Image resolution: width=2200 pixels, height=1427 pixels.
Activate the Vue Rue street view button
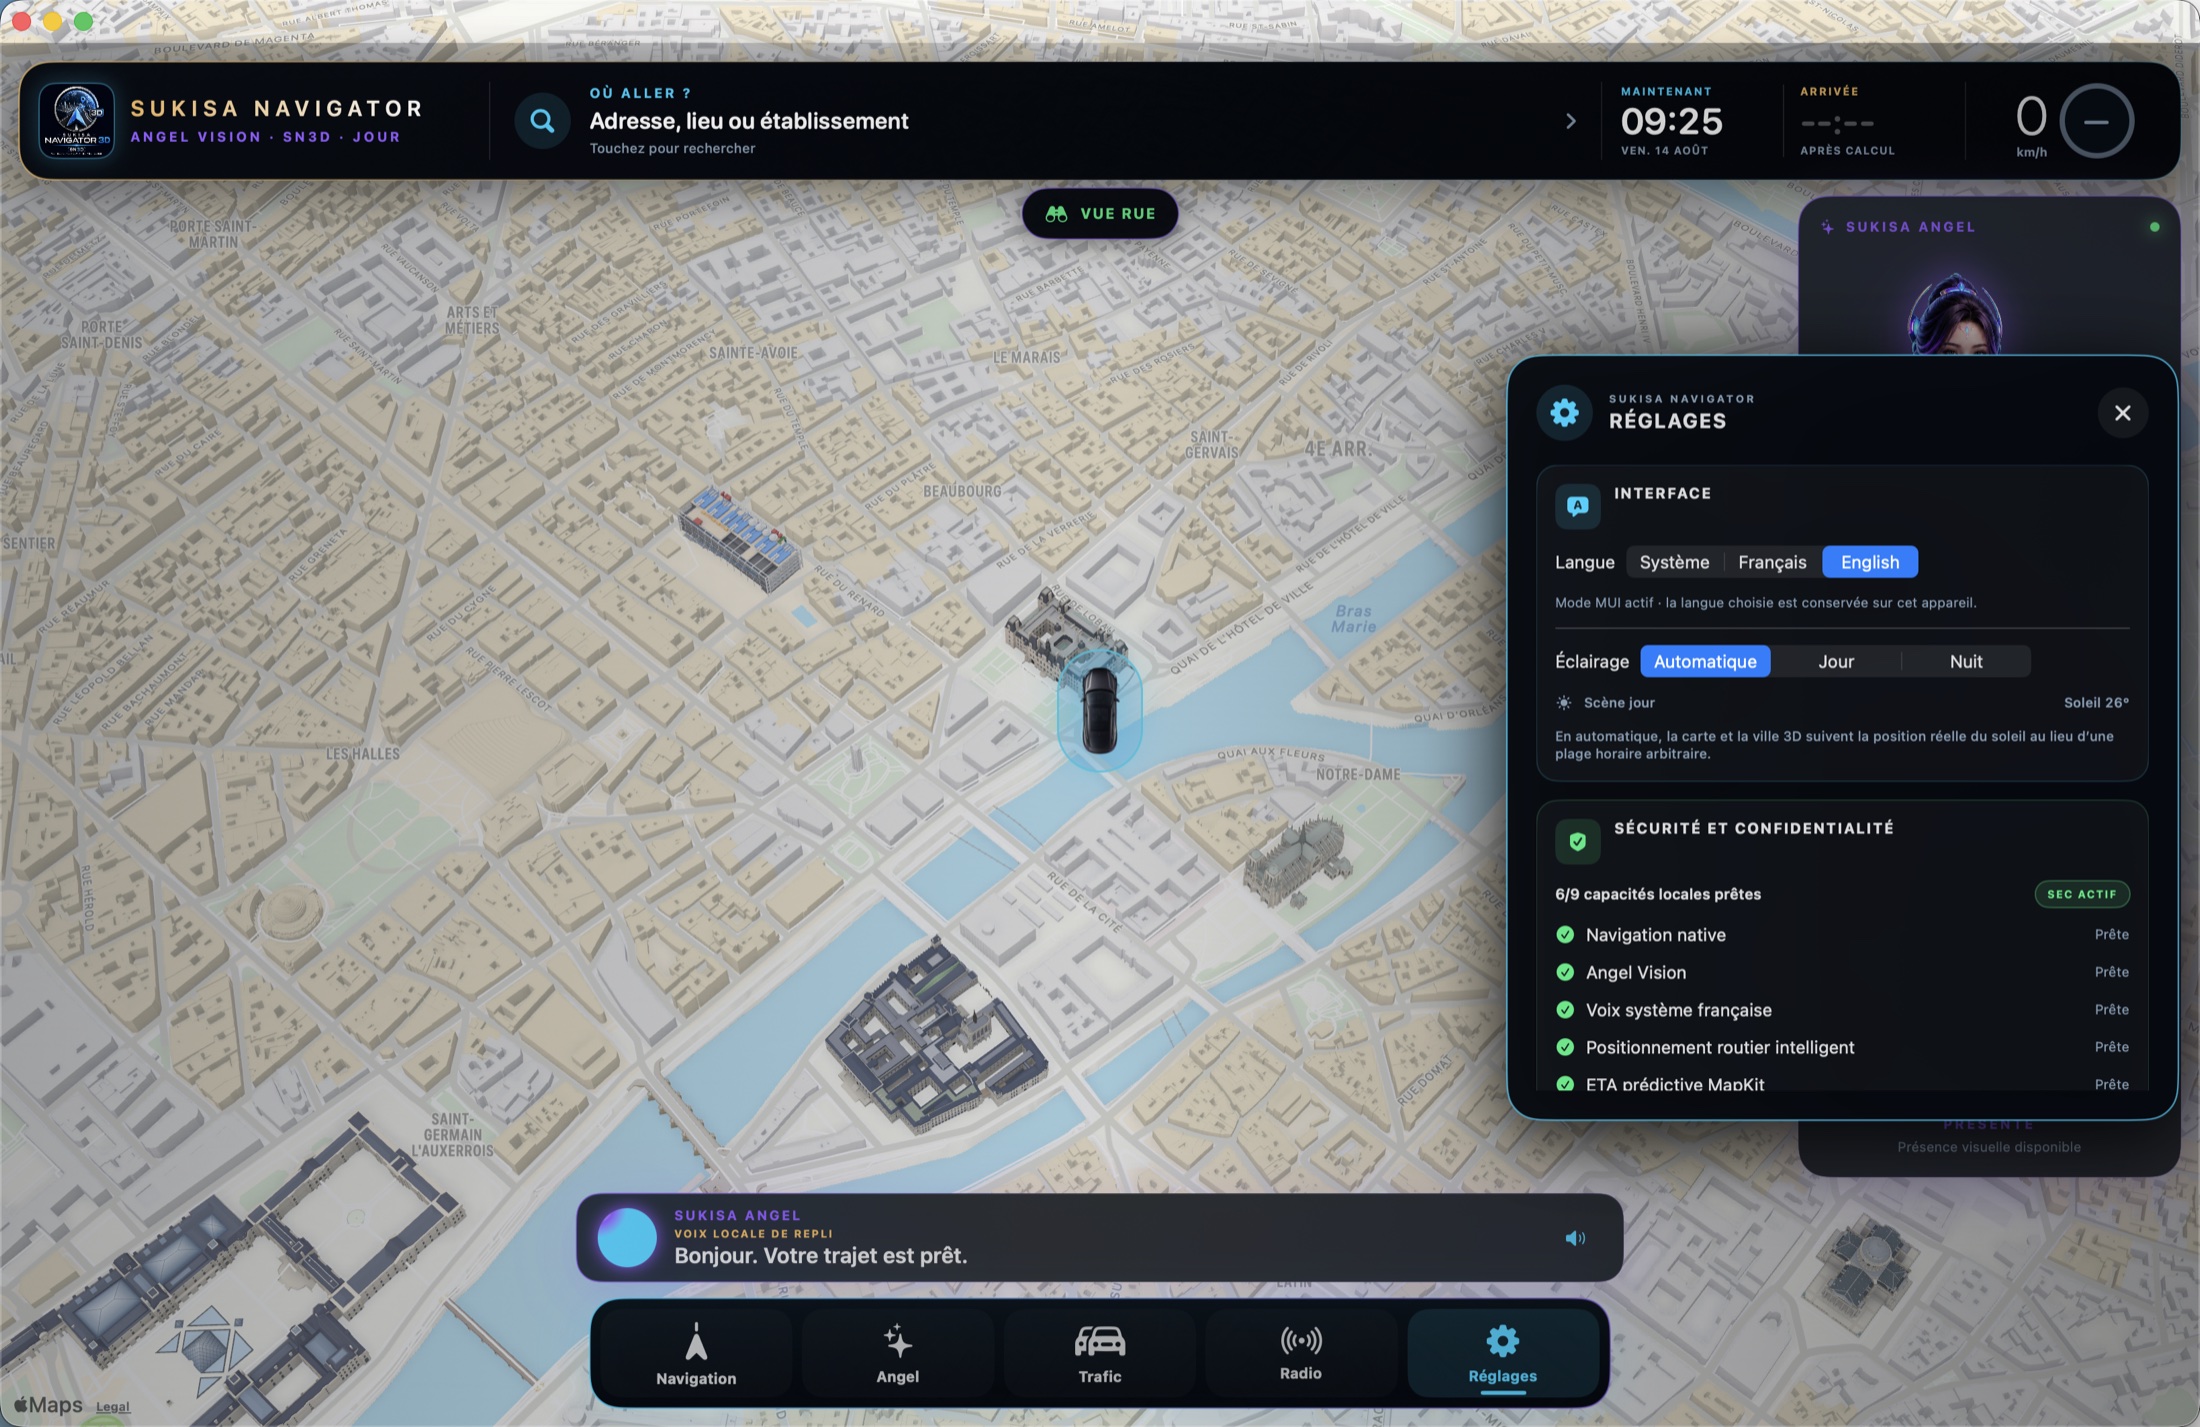[1100, 214]
